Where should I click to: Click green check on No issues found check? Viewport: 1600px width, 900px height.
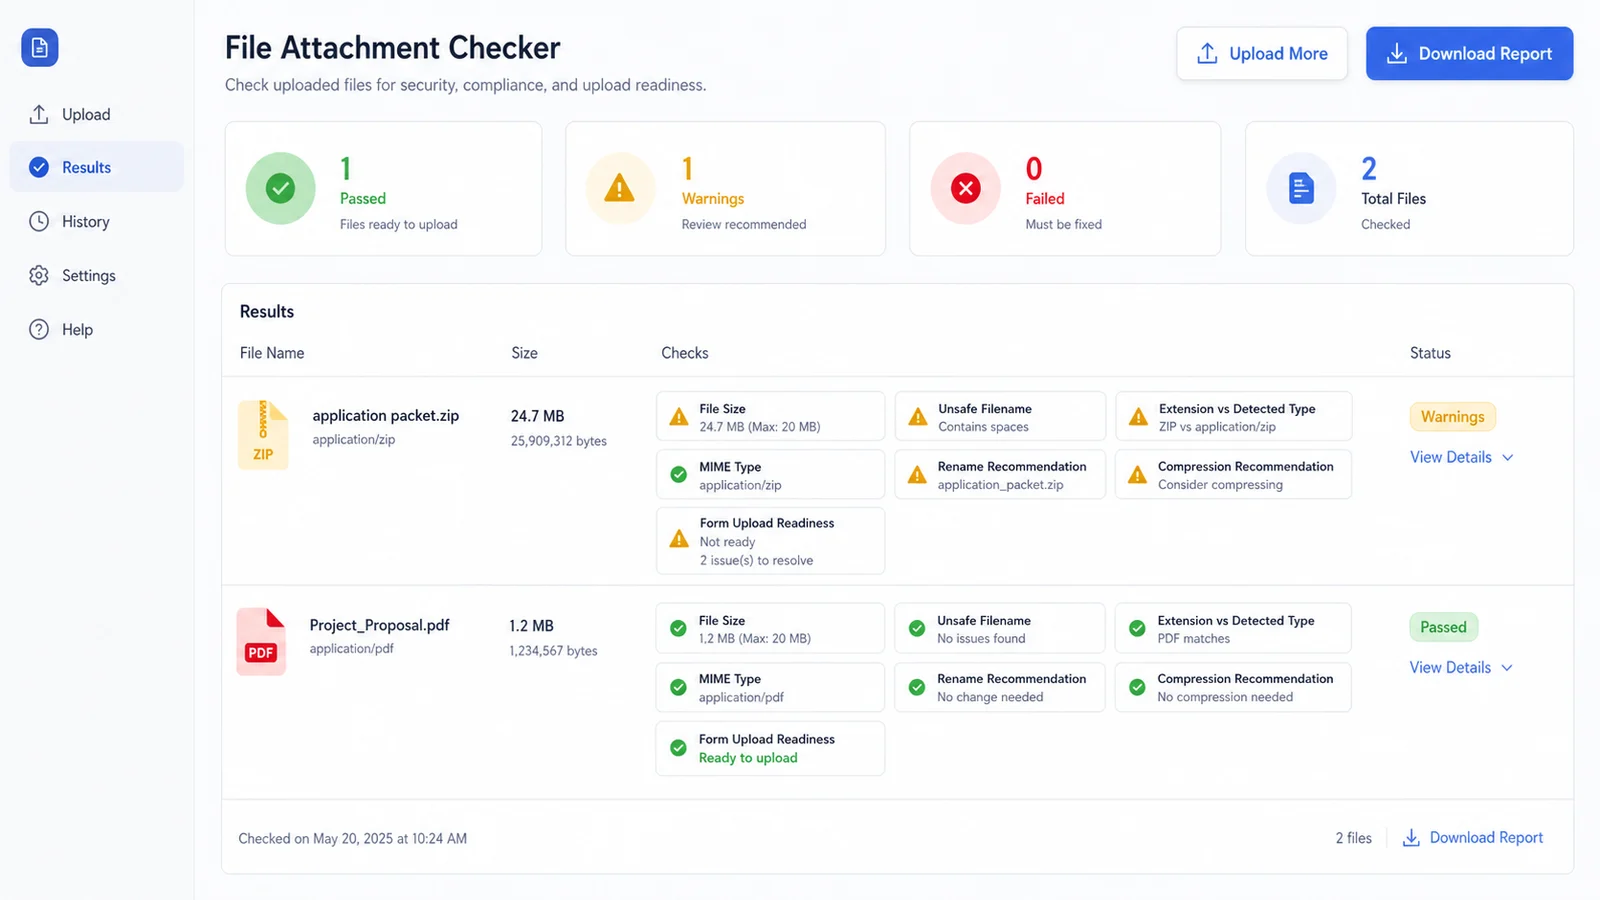click(x=917, y=629)
